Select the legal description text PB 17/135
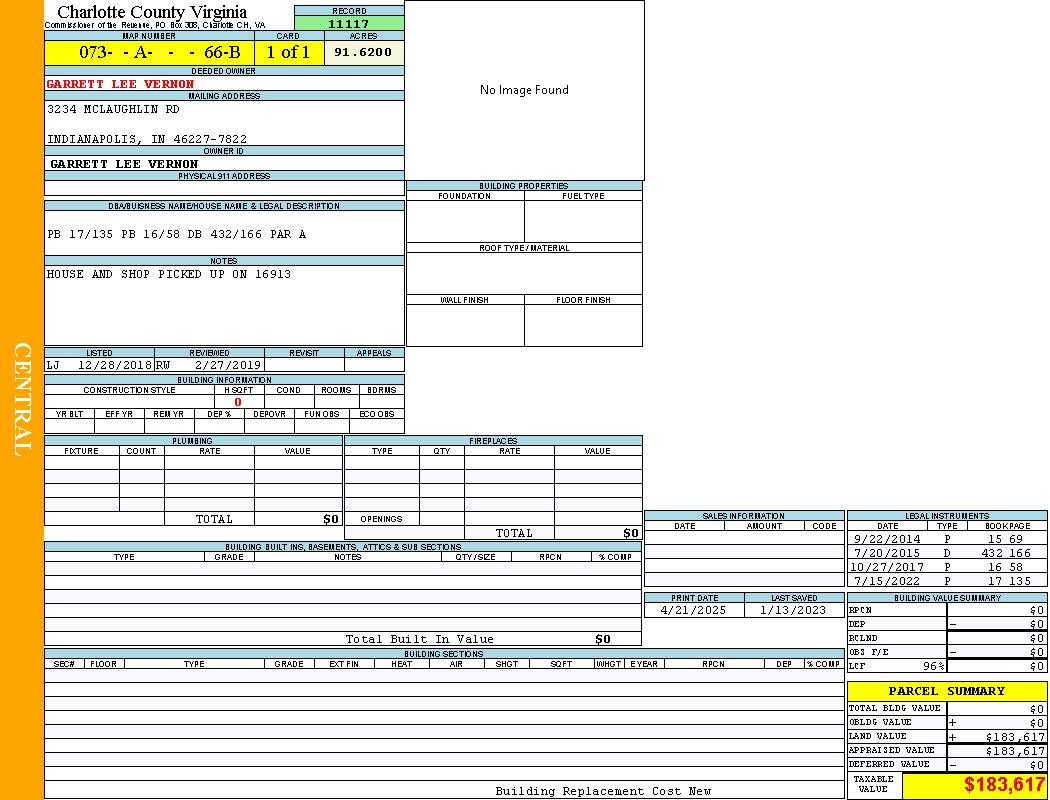This screenshot has width=1050, height=800. (176, 234)
